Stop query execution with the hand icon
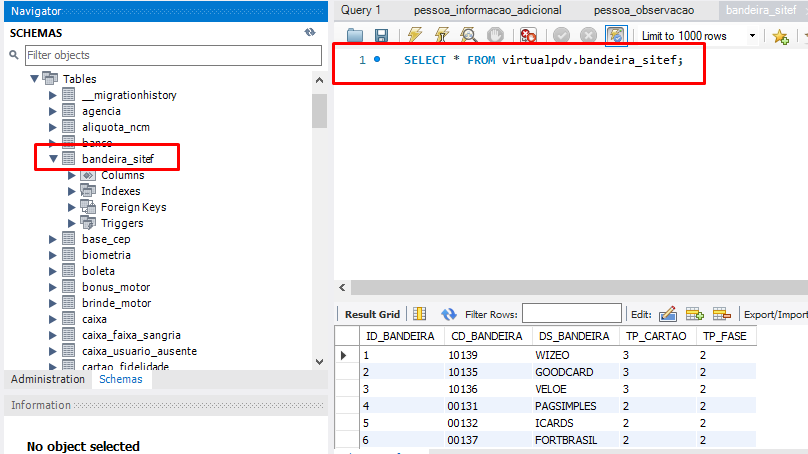This screenshot has height=454, width=808. 495,35
